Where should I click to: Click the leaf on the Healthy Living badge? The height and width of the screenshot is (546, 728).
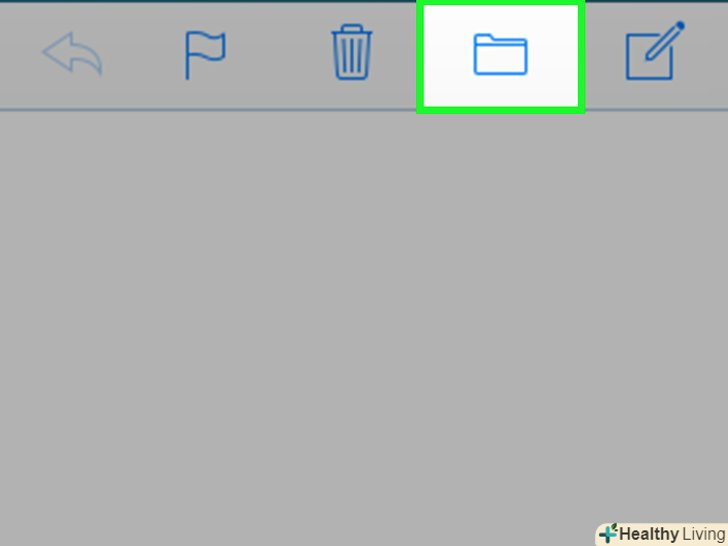[x=614, y=527]
